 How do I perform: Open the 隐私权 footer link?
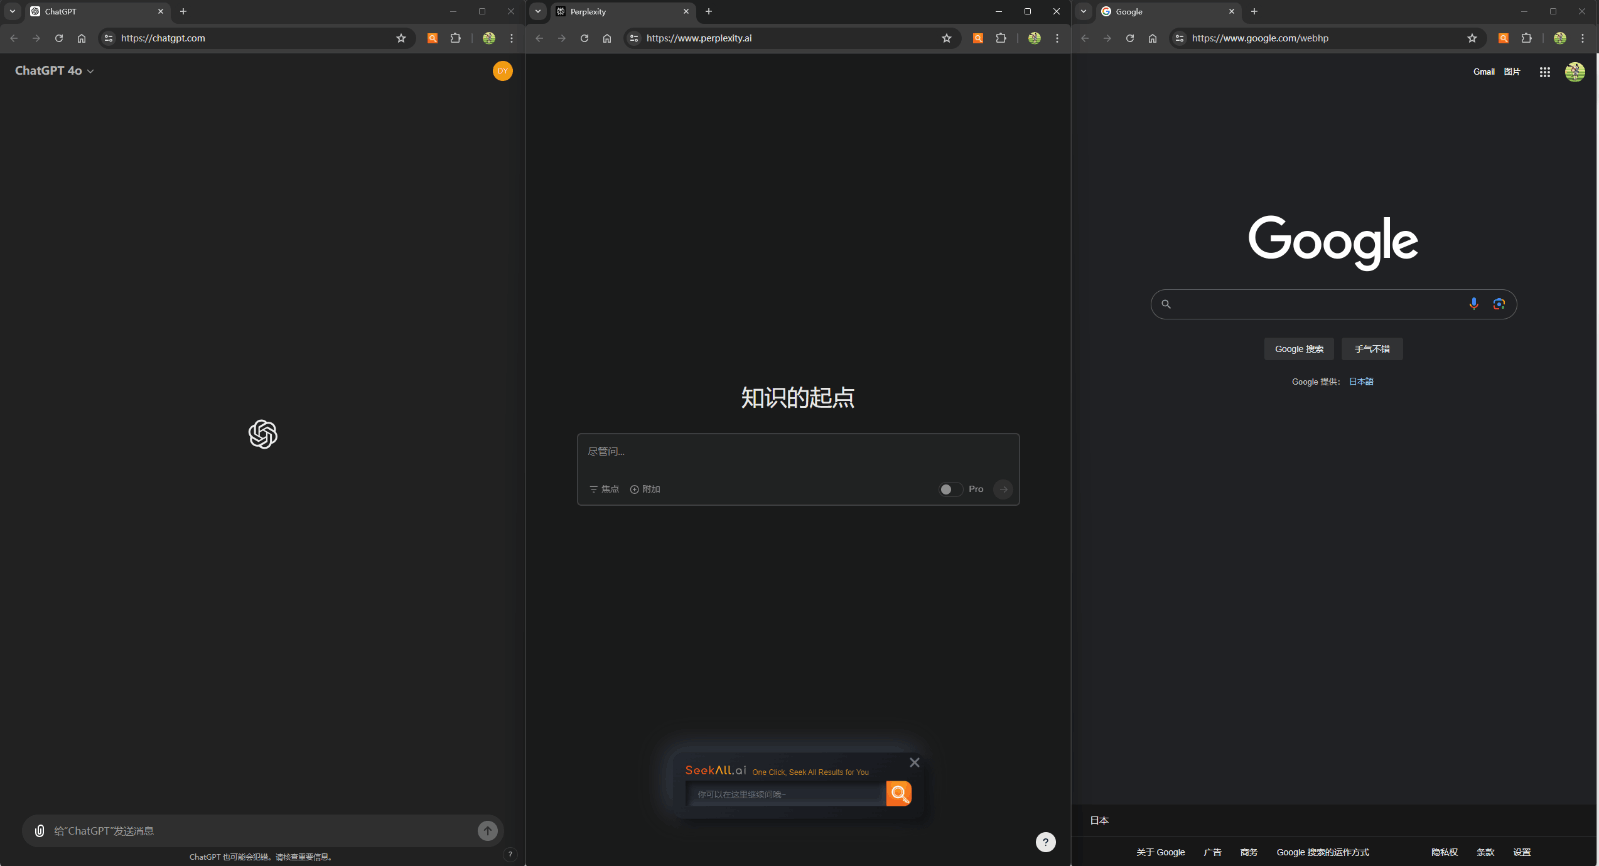(x=1445, y=853)
